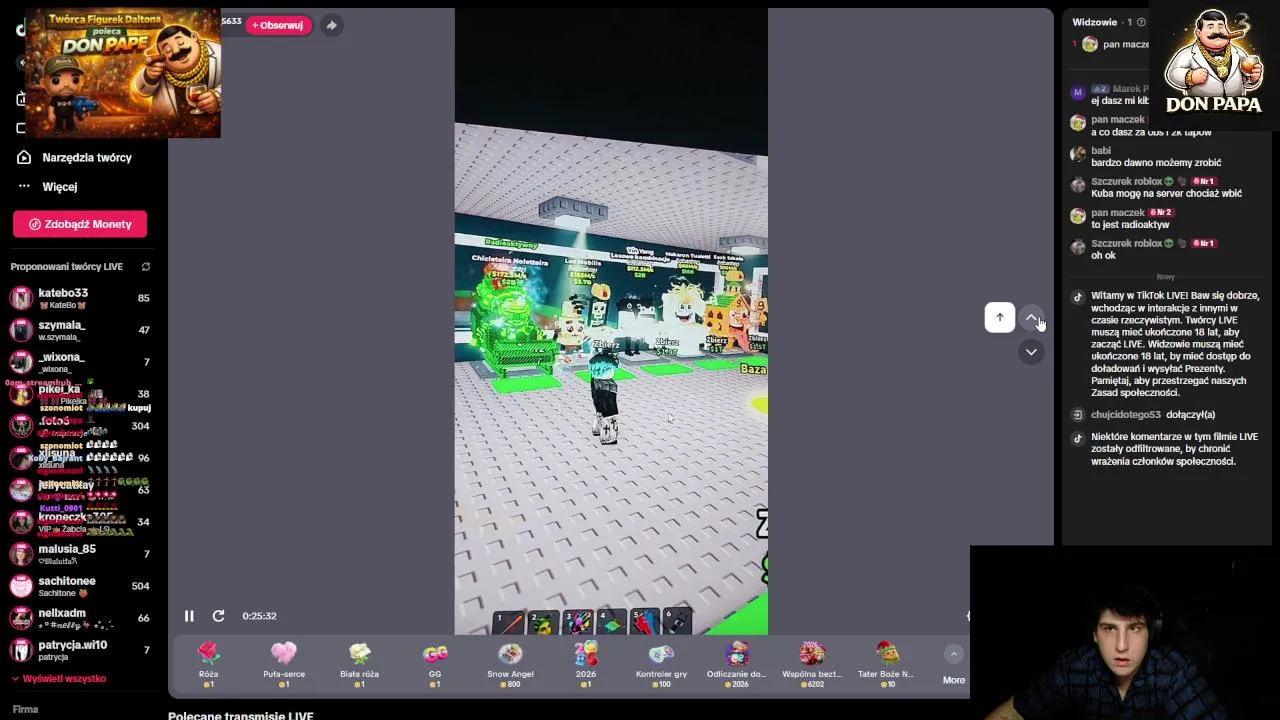Send the Odliczanie do... gift
This screenshot has width=1280, height=720.
(737, 664)
